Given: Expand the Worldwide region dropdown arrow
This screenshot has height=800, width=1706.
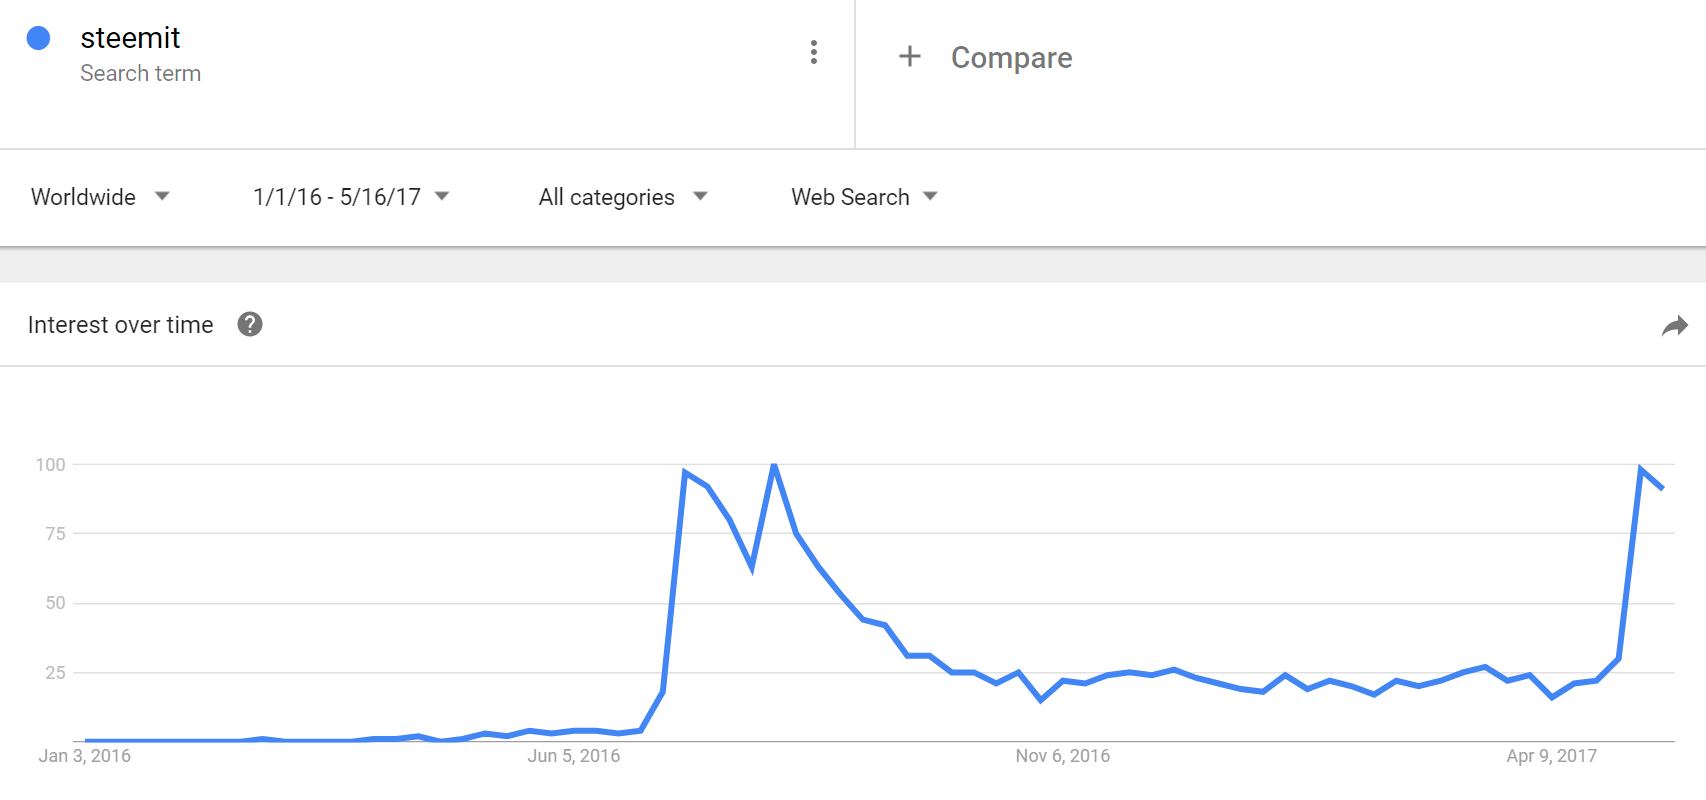Looking at the screenshot, I should (162, 196).
